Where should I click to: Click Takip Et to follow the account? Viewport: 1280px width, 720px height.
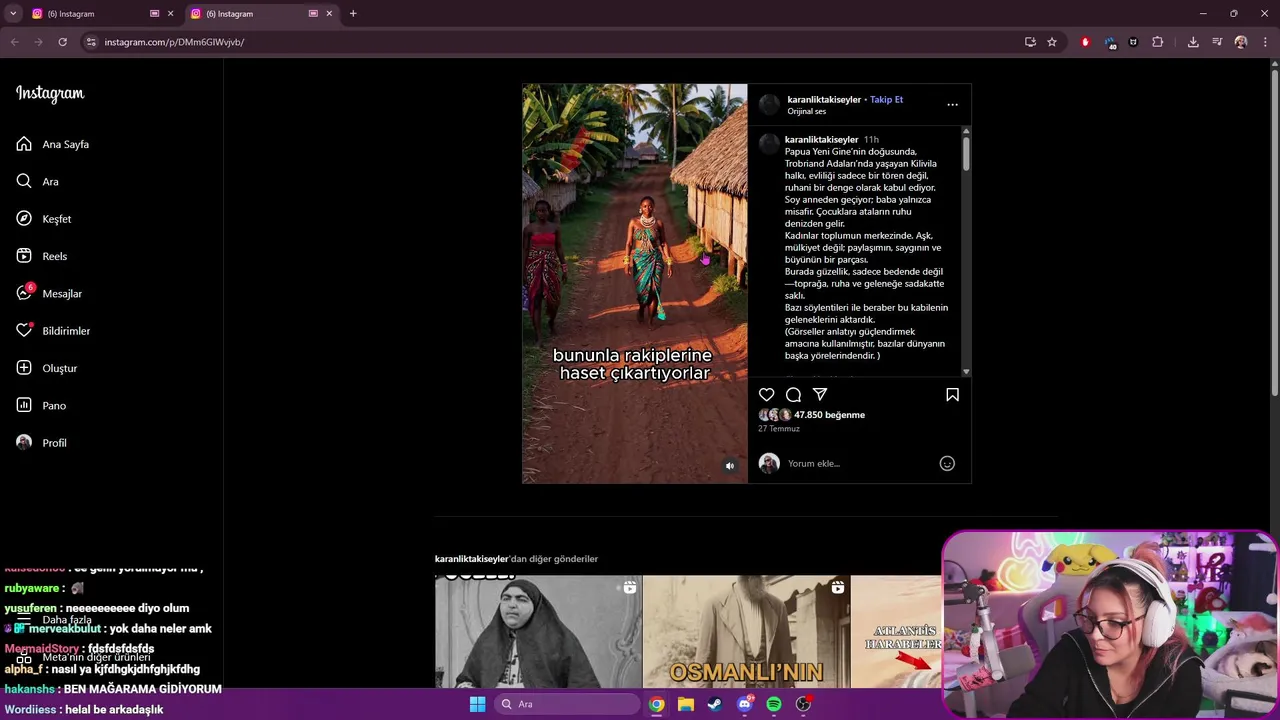(x=886, y=100)
